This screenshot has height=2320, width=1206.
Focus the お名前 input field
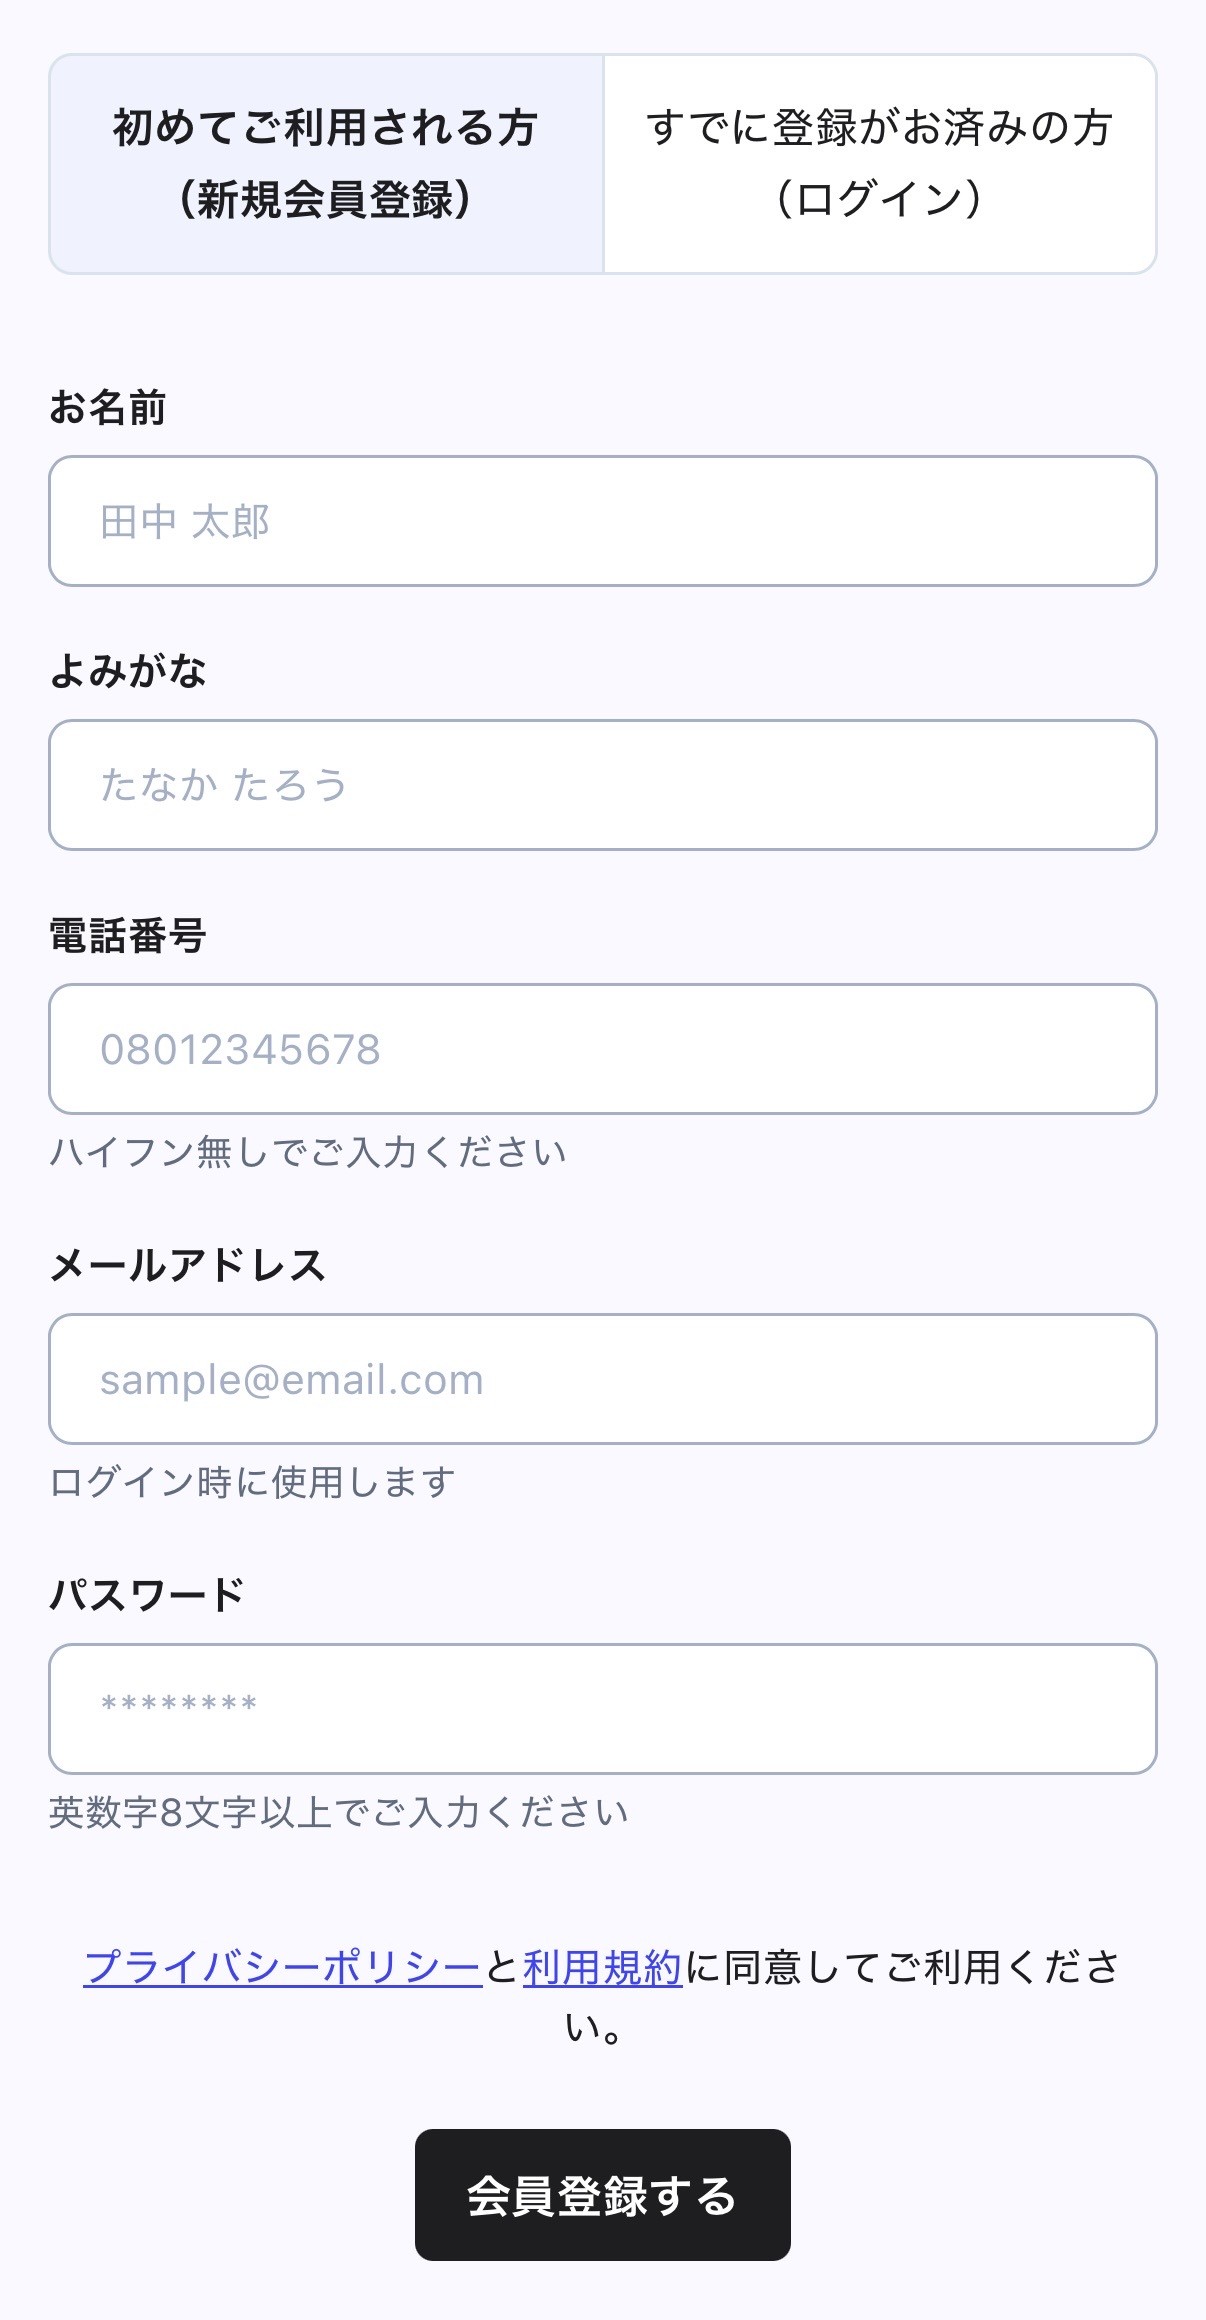602,521
